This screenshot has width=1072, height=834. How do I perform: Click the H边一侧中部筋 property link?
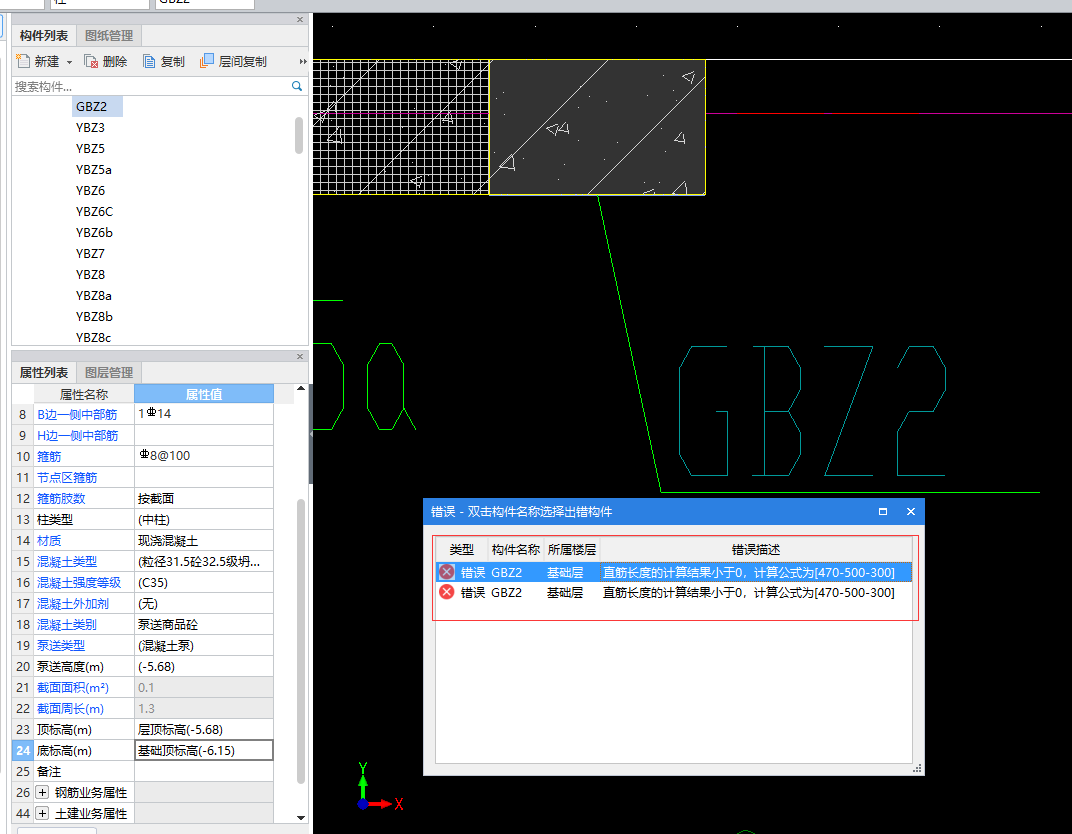click(x=77, y=435)
